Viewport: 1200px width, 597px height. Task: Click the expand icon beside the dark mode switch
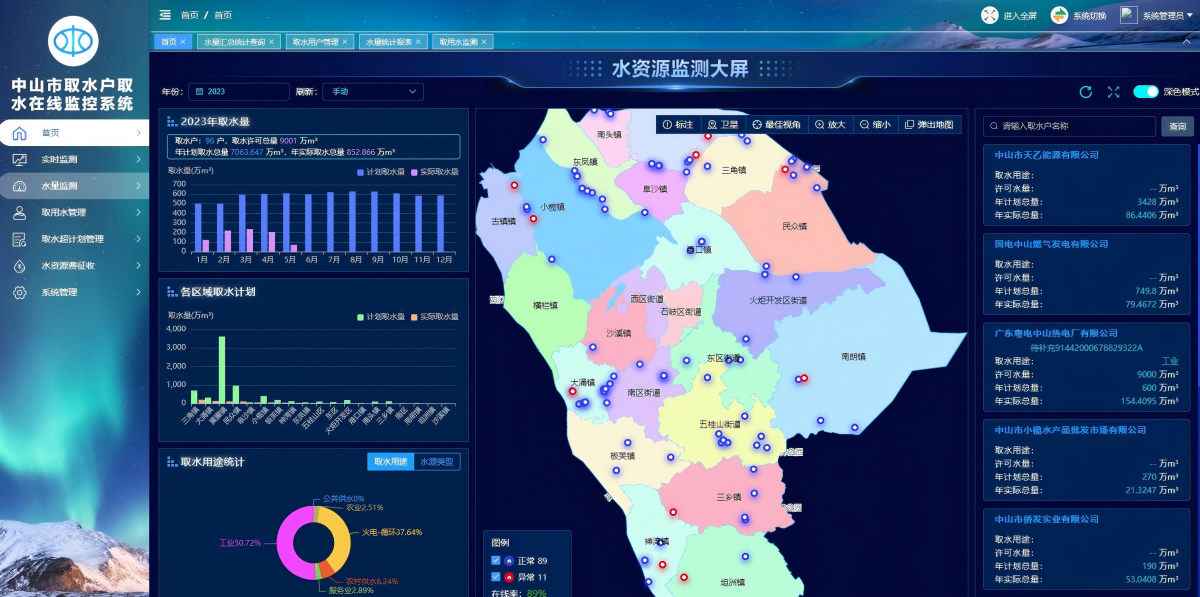[x=1113, y=92]
